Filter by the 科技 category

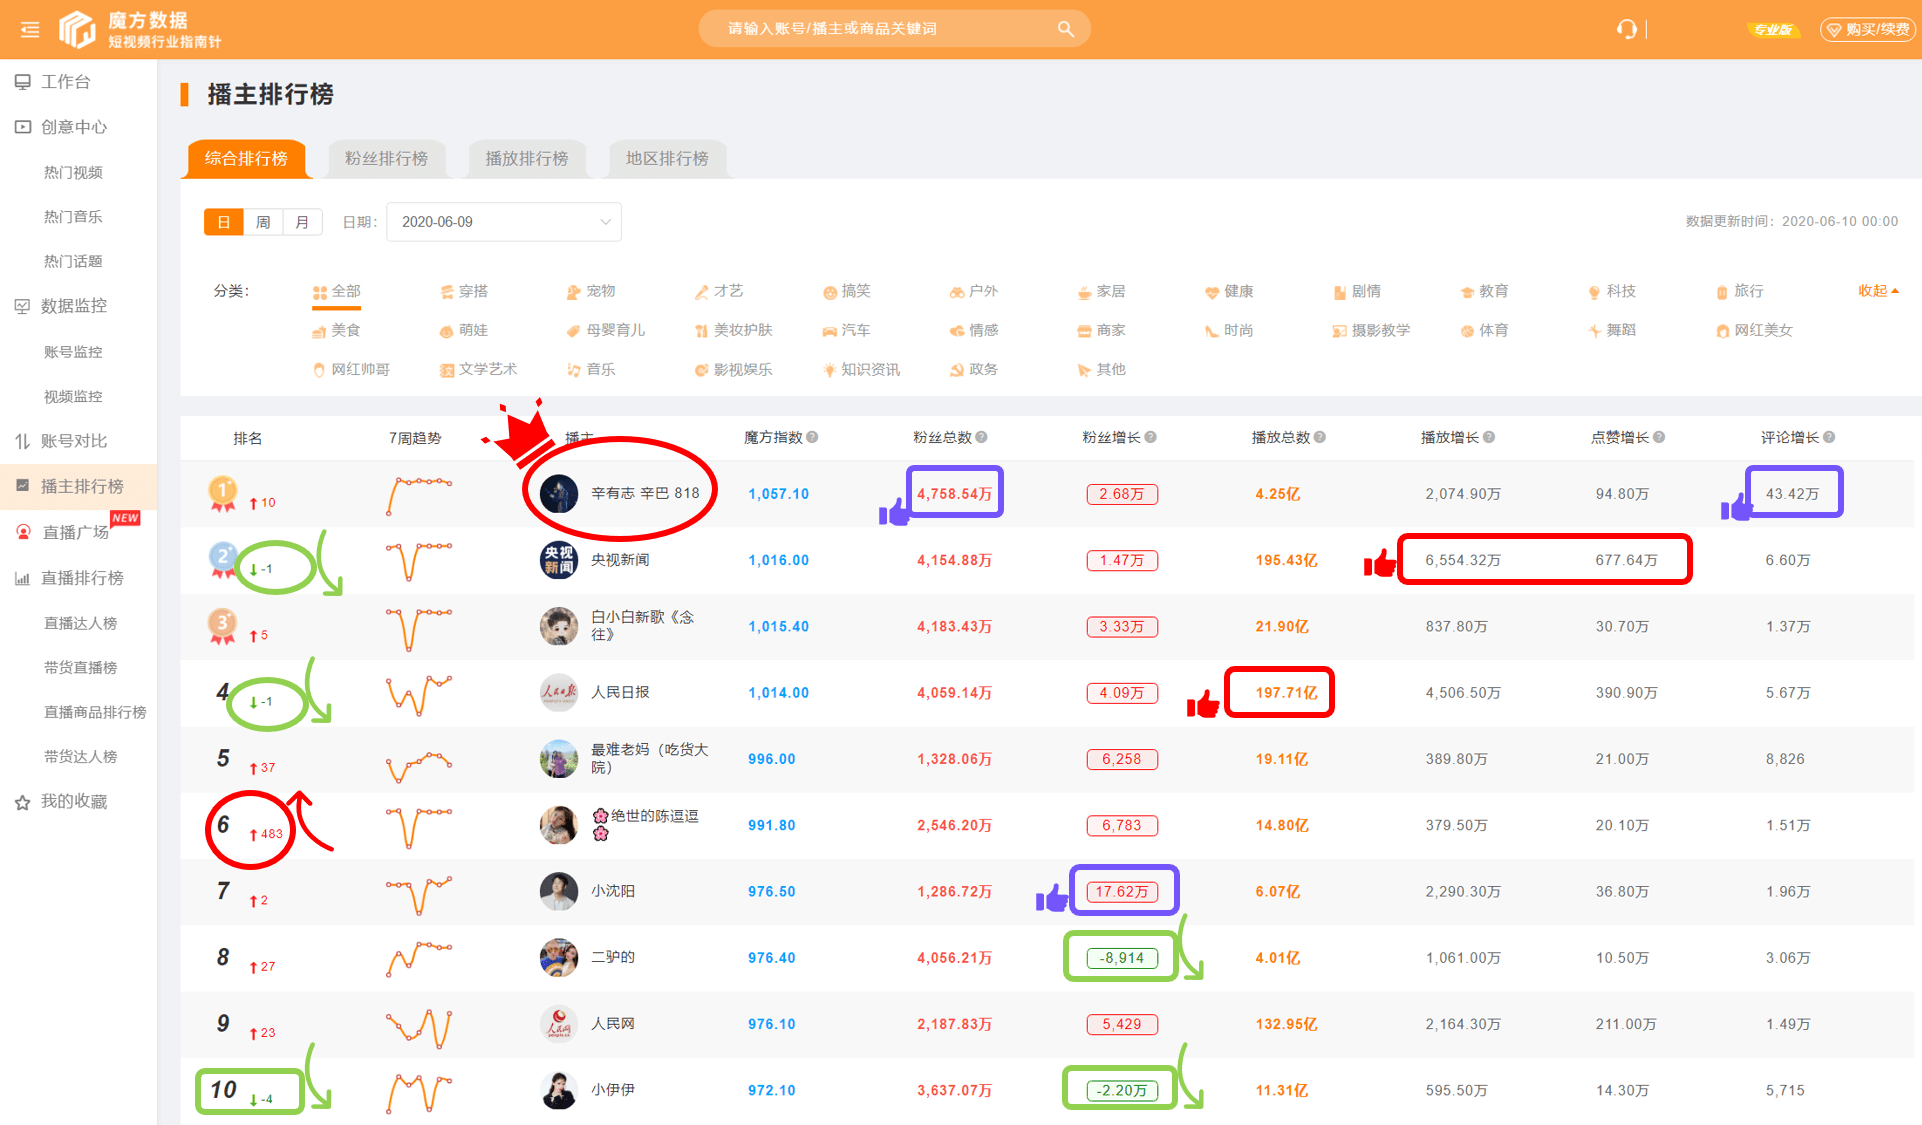tap(1612, 292)
